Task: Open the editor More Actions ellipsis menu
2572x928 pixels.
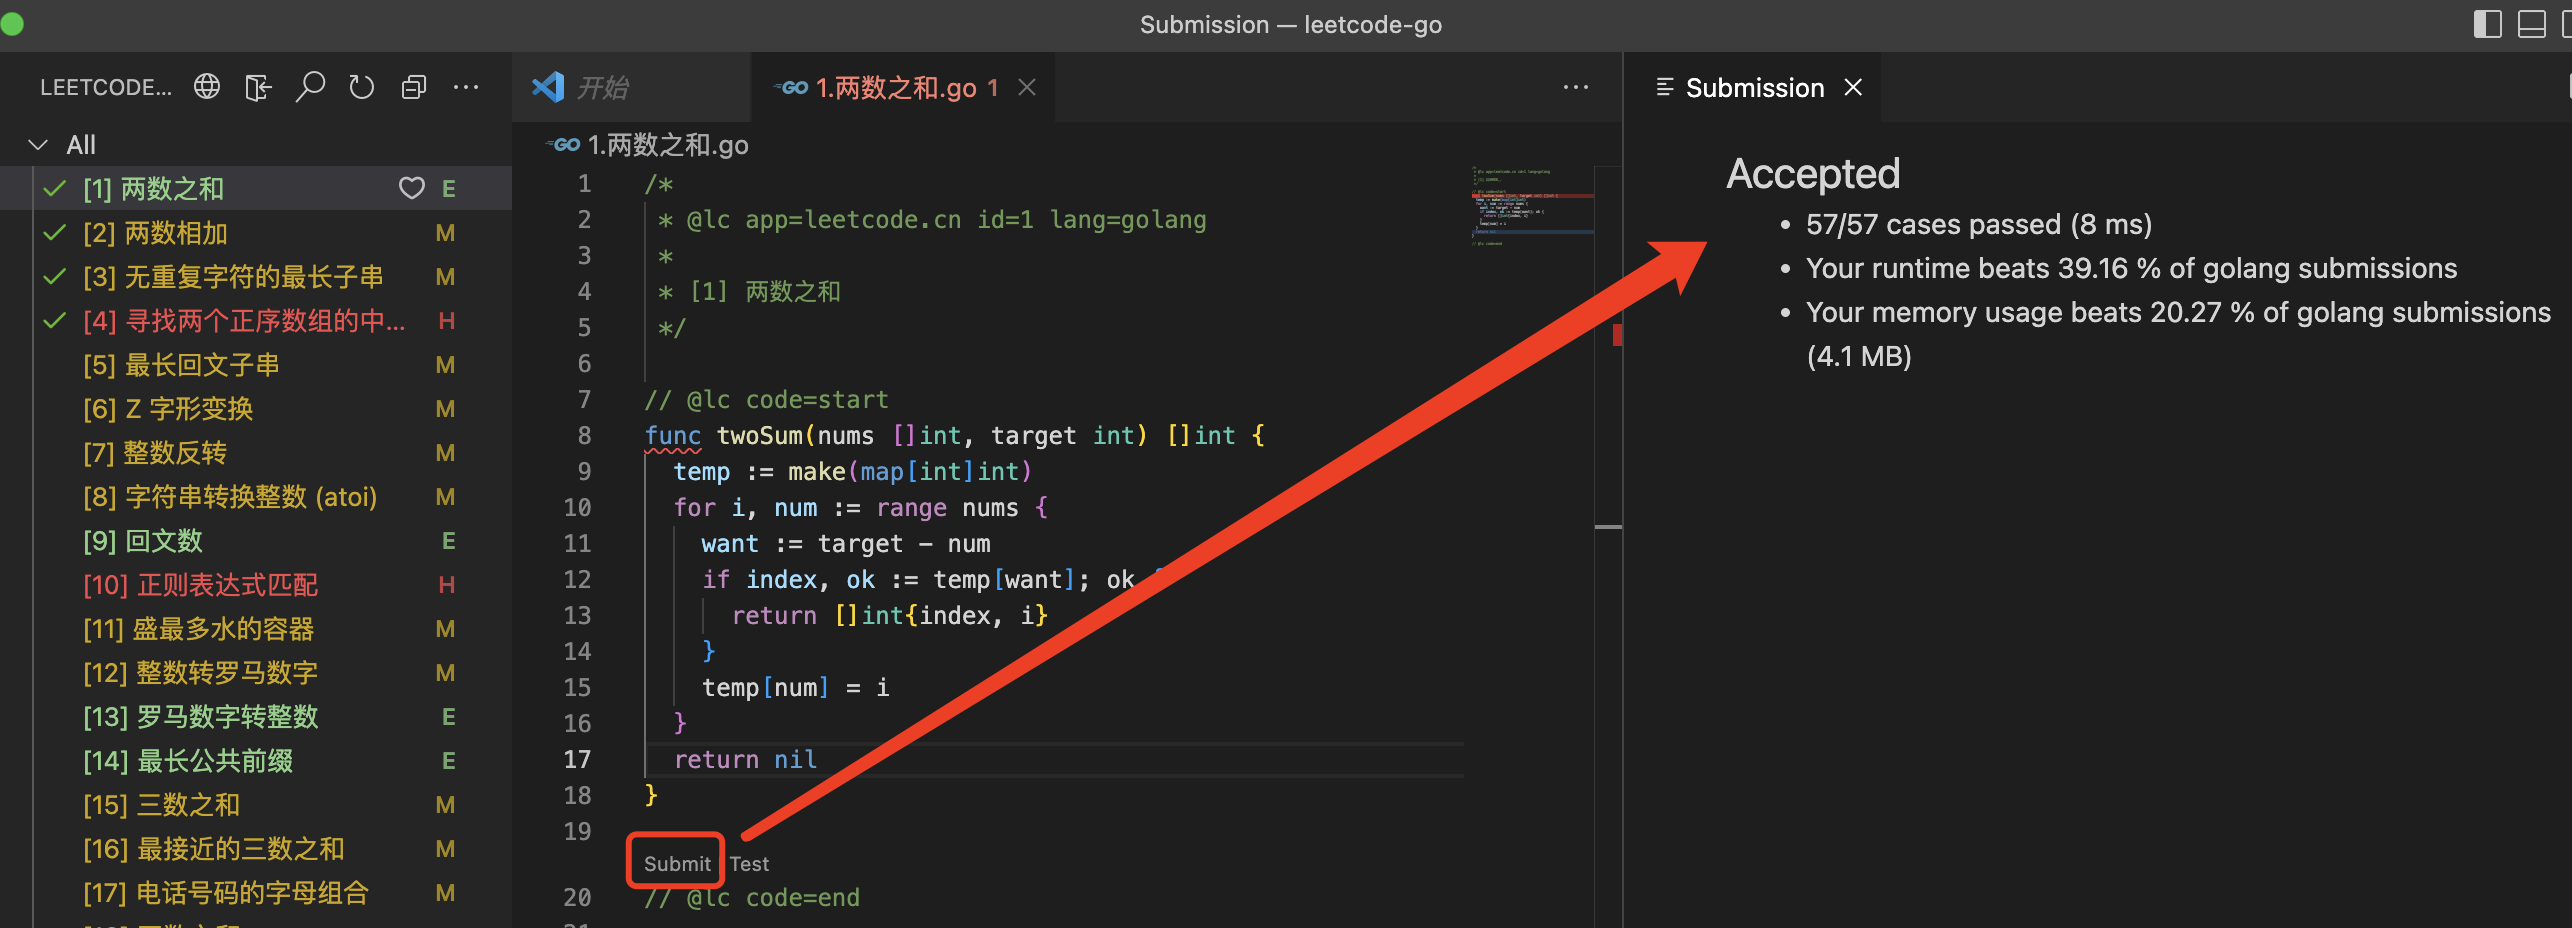Action: [x=1576, y=87]
